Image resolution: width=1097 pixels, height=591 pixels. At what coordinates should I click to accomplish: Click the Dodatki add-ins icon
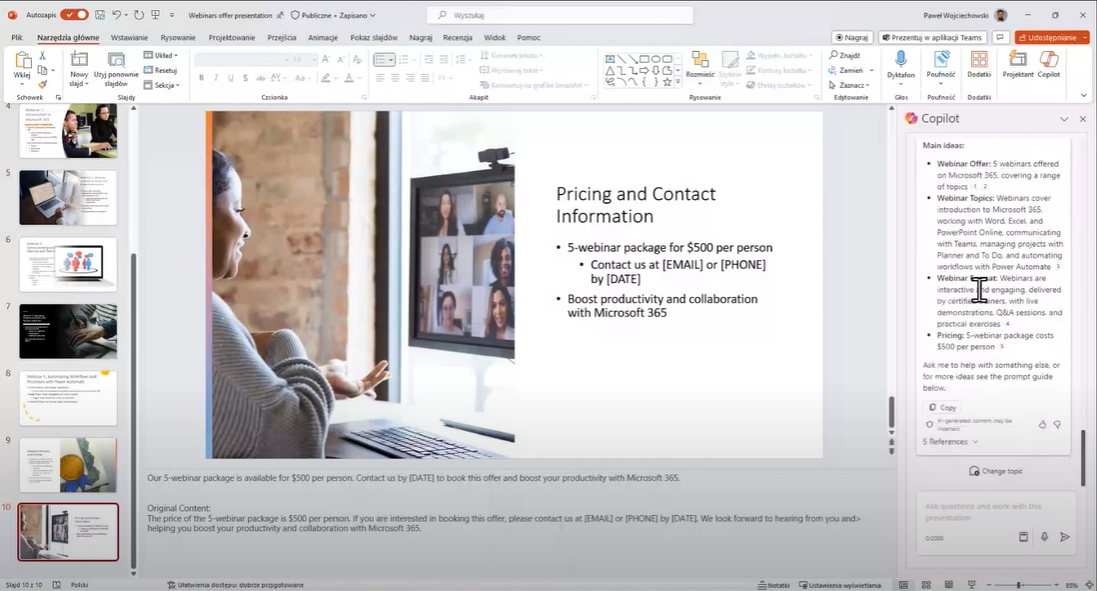[979, 59]
